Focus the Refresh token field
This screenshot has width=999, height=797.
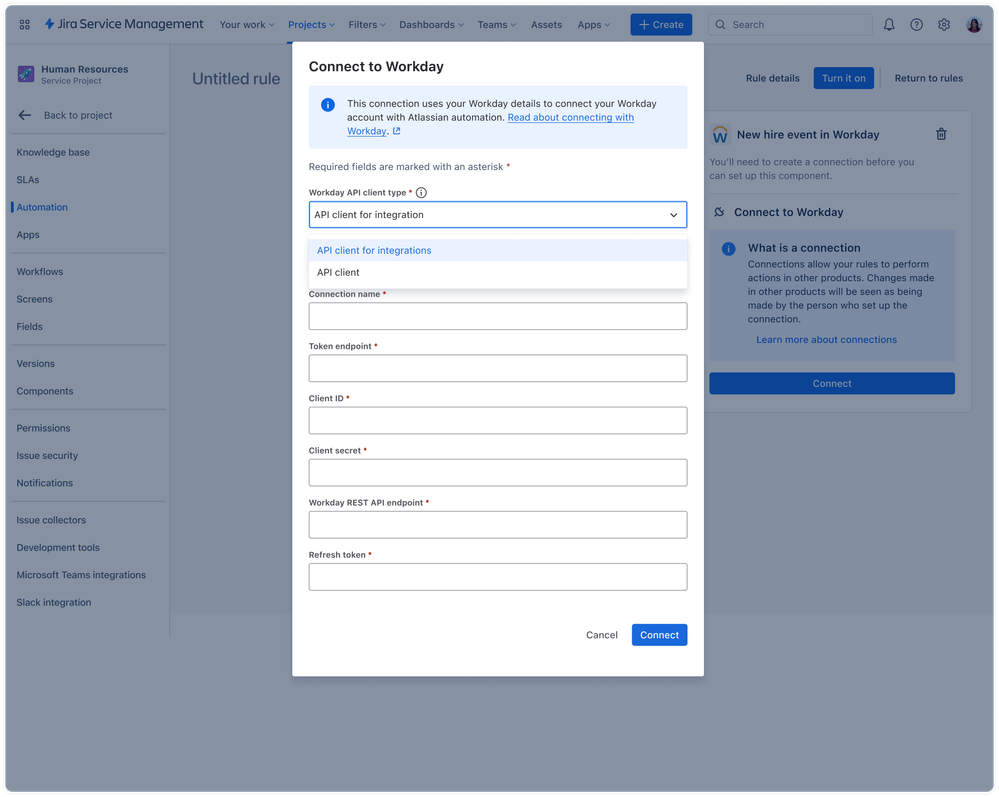[498, 578]
